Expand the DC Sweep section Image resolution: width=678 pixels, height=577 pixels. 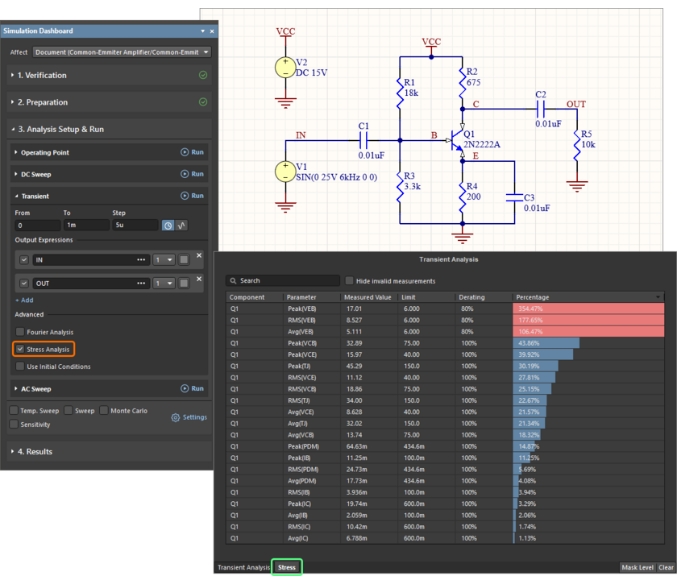tap(16, 174)
